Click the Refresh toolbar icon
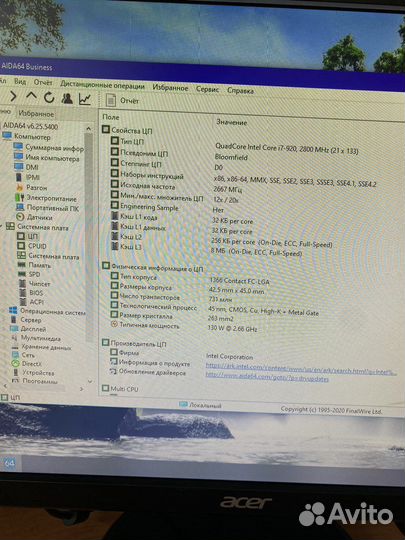 49,98
